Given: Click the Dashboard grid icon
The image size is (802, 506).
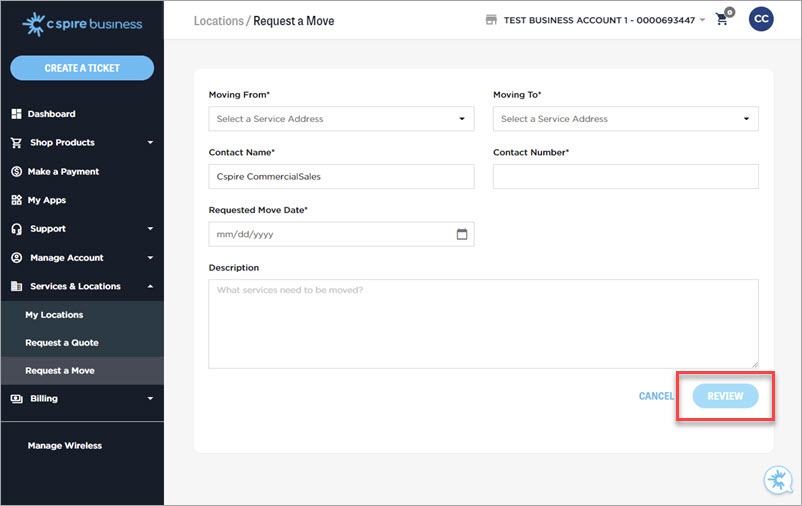Looking at the screenshot, I should (x=16, y=114).
